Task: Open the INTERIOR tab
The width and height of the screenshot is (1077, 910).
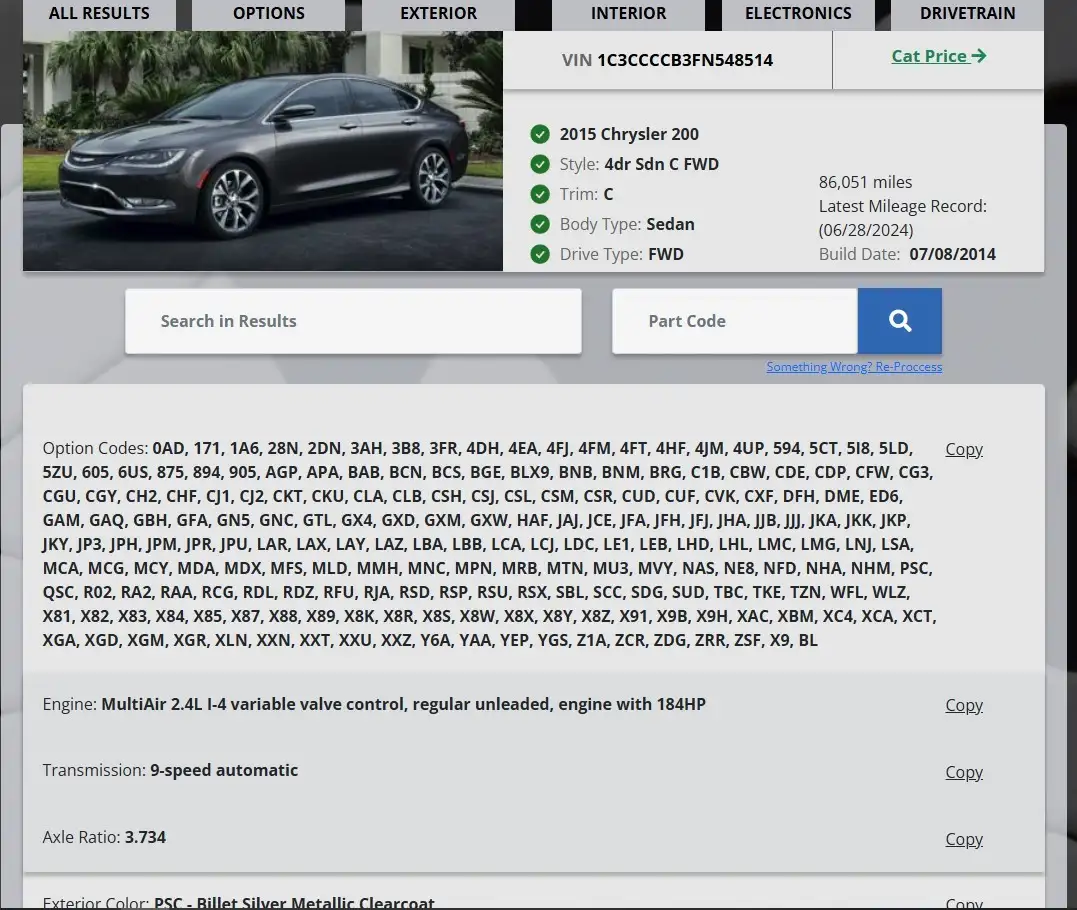Action: pos(628,14)
